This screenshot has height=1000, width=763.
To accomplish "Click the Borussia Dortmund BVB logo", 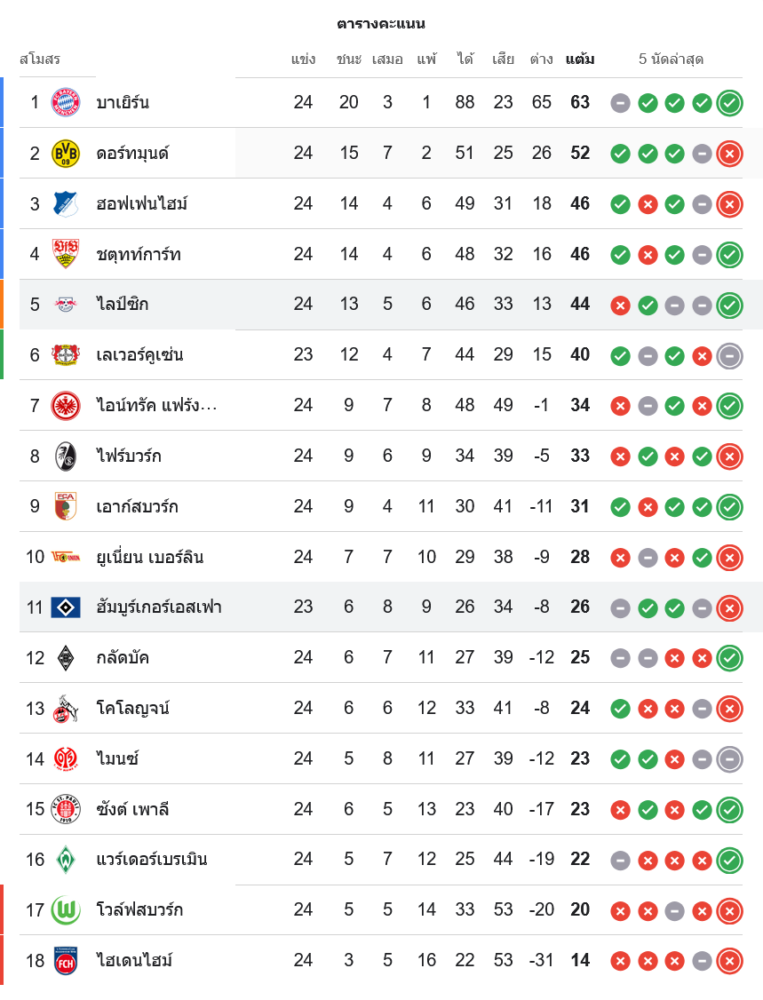I will 65,153.
